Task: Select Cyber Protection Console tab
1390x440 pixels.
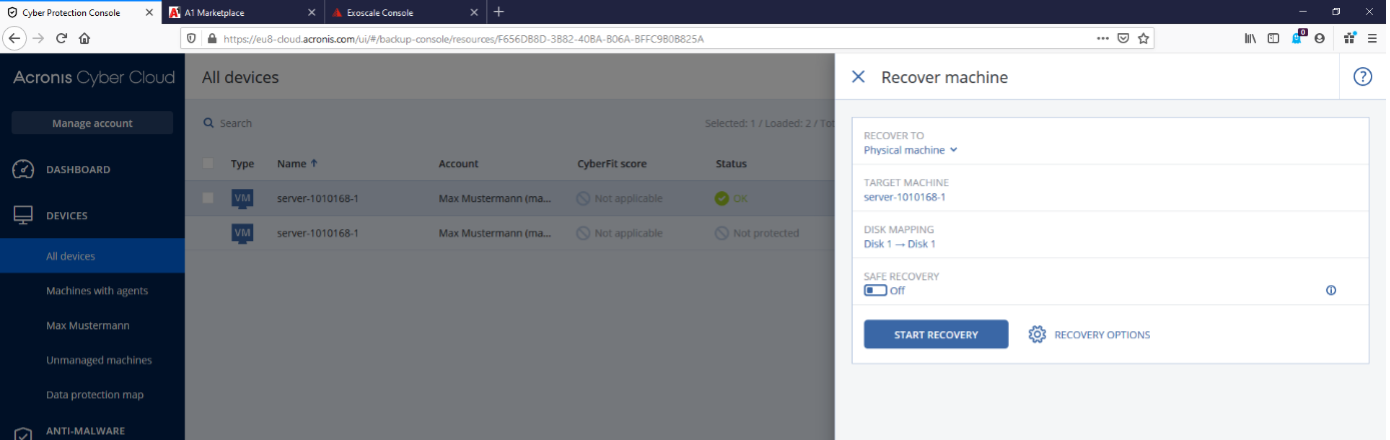Action: tap(80, 12)
